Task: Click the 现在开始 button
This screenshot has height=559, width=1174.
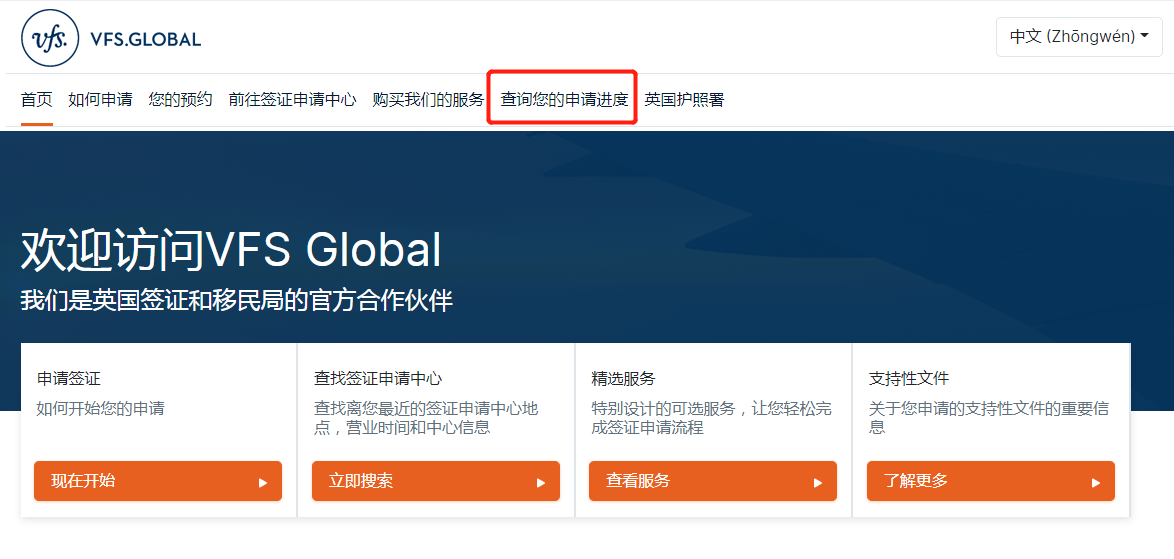Action: 158,481
